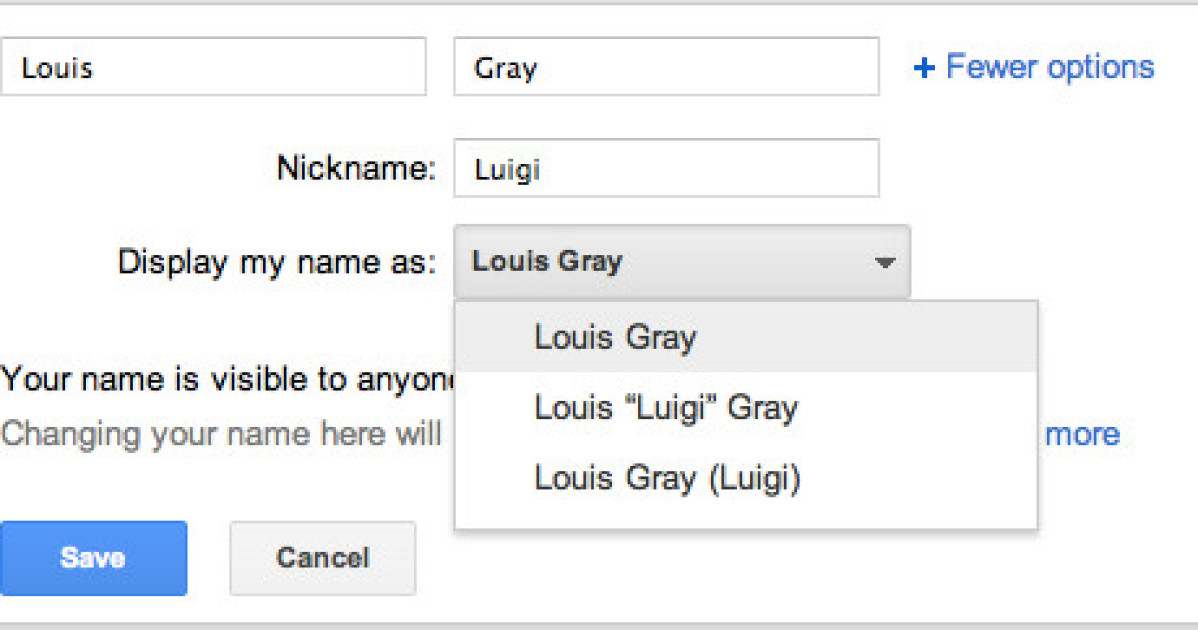Click the 'Display my name as:' label
This screenshot has height=630, width=1198.
pos(277,262)
